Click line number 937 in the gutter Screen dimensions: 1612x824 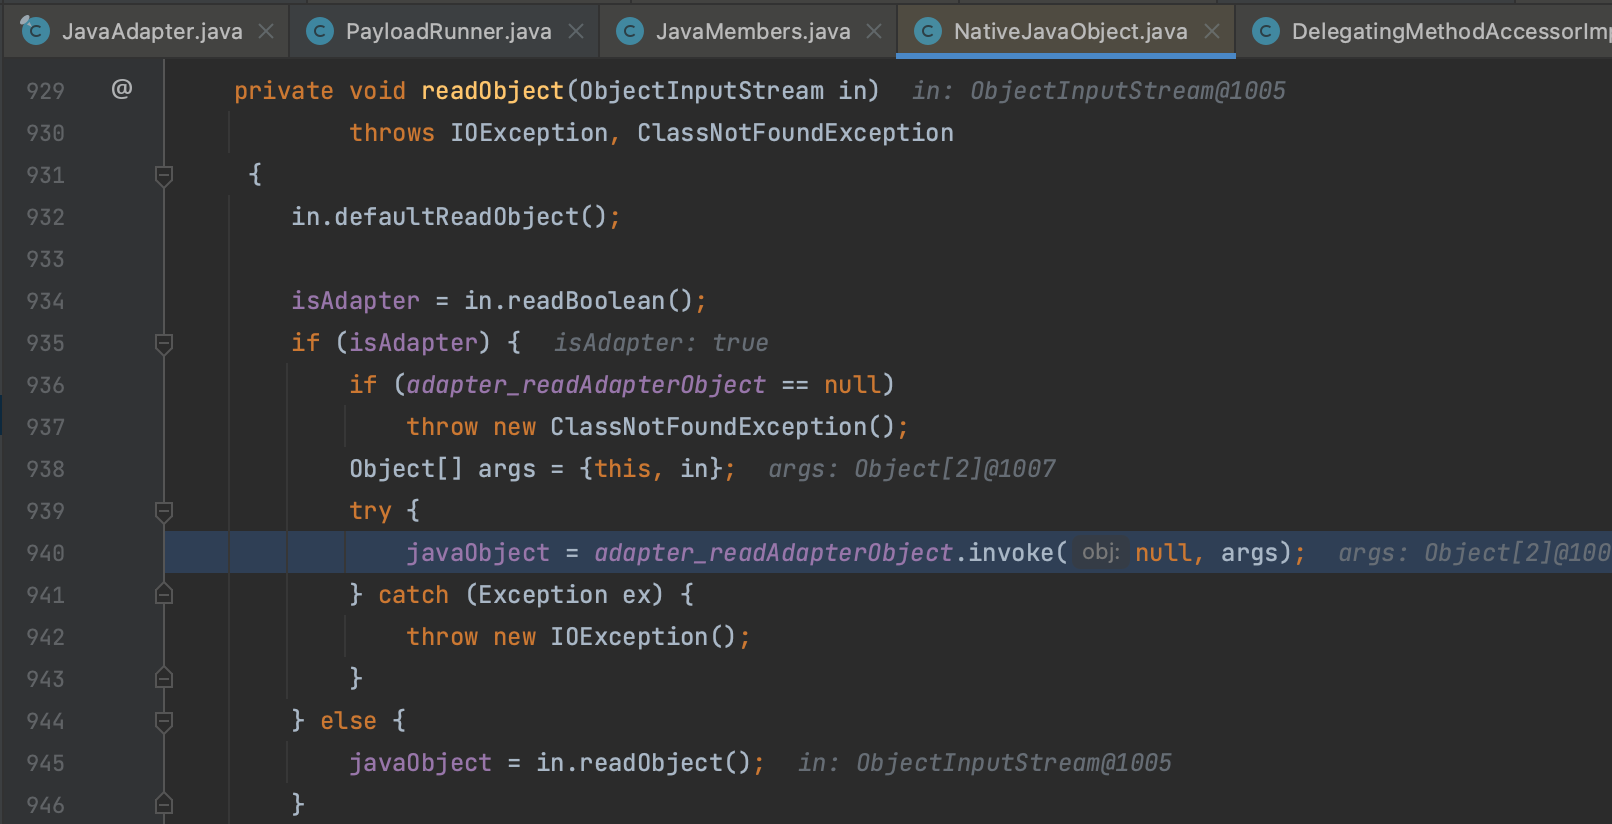click(x=45, y=427)
